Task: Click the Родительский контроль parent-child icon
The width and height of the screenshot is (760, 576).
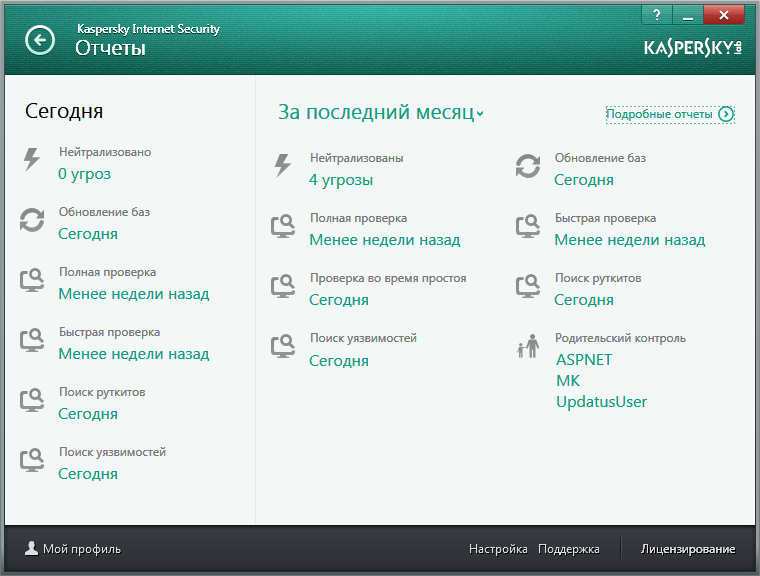Action: coord(528,346)
